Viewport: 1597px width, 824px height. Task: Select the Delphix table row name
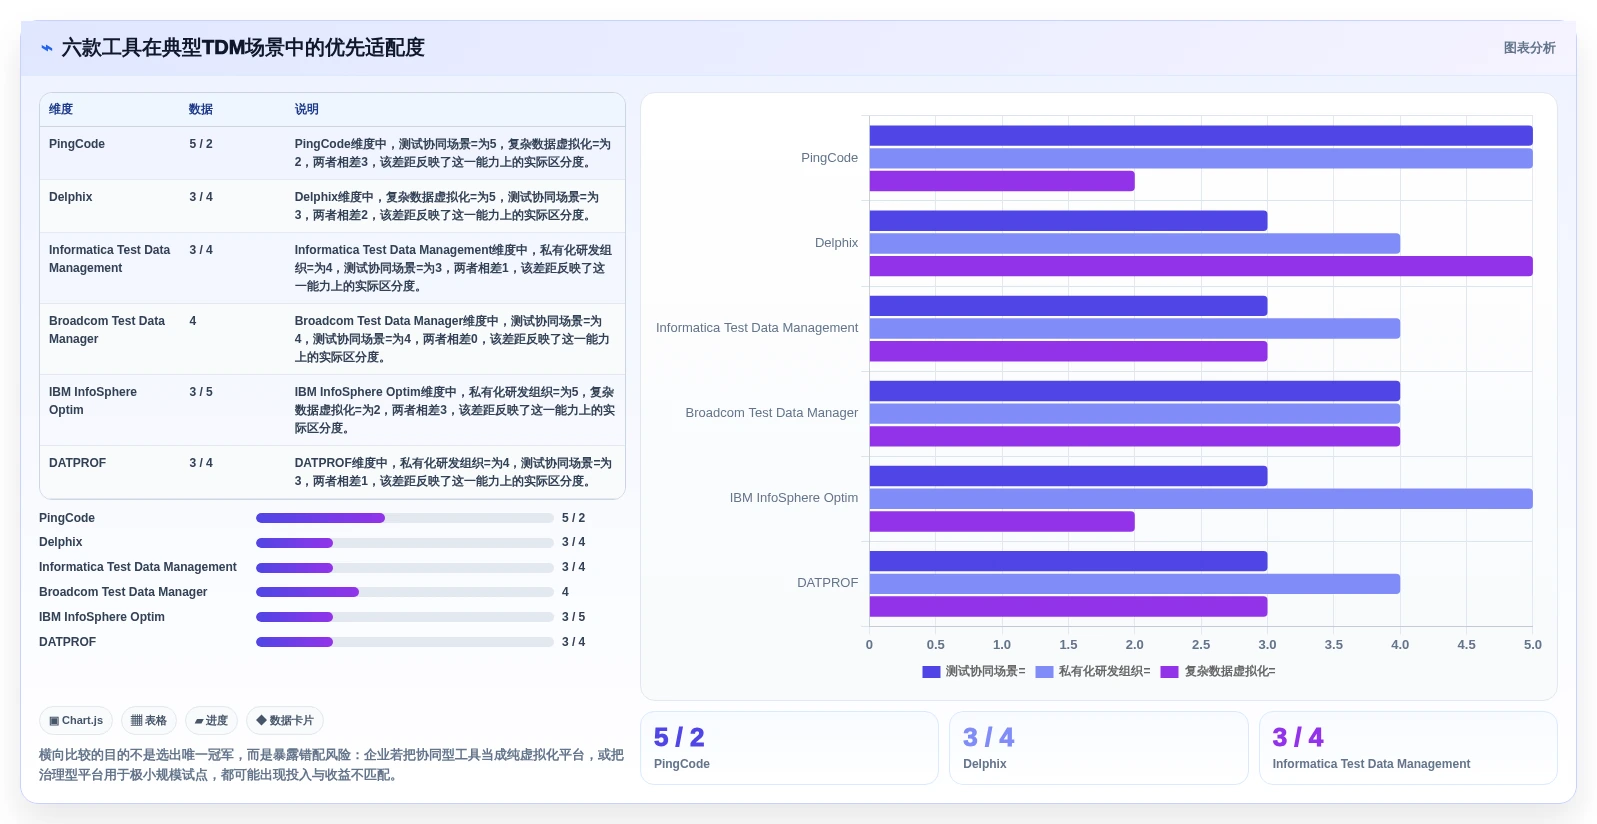71,197
